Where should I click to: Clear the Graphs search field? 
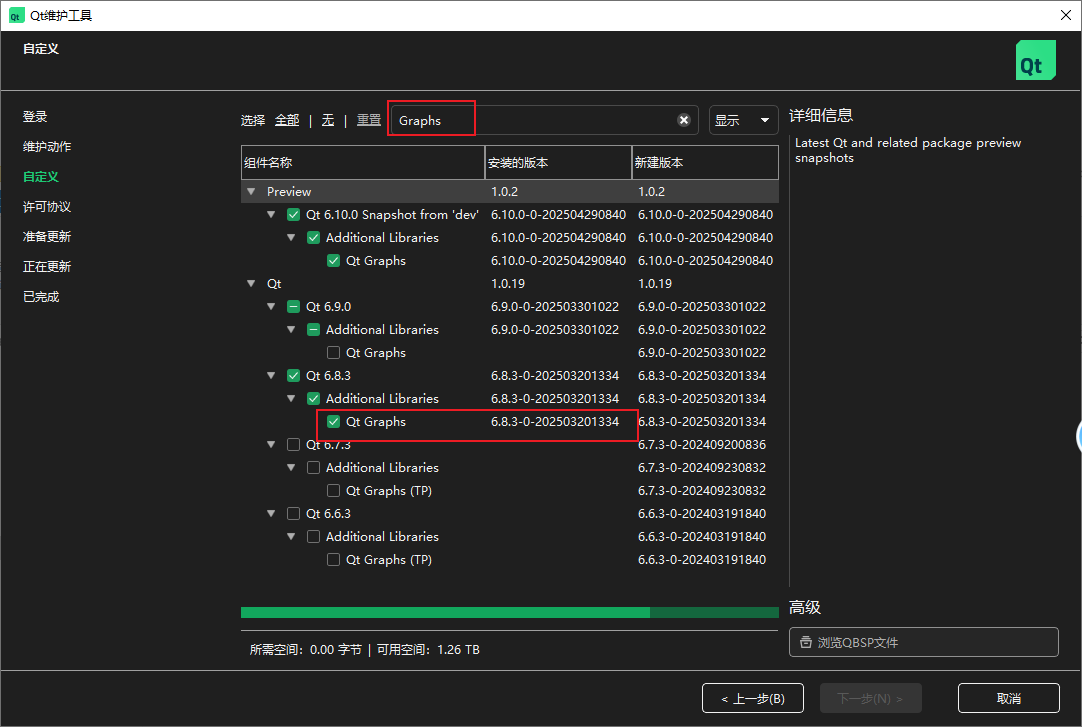pyautogui.click(x=684, y=120)
